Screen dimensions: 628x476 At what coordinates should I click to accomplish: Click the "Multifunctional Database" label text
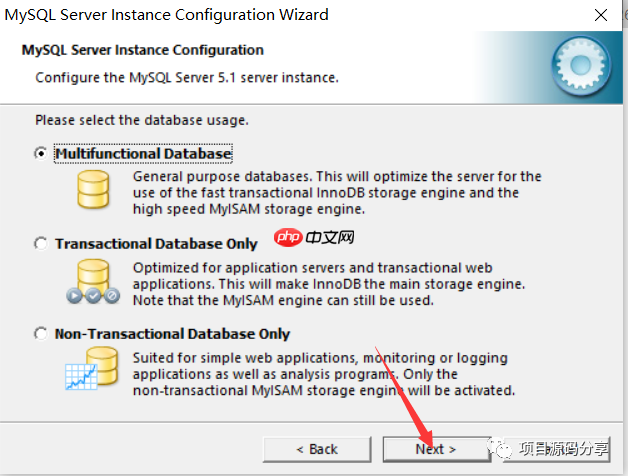point(143,154)
